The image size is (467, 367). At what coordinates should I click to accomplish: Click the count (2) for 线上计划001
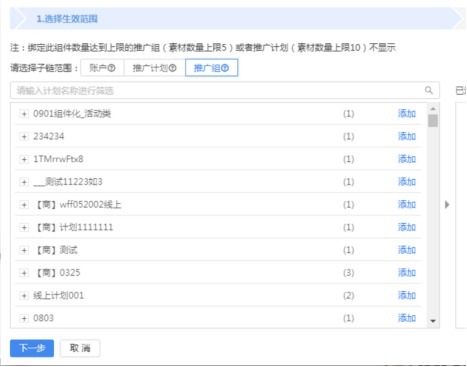coord(349,296)
